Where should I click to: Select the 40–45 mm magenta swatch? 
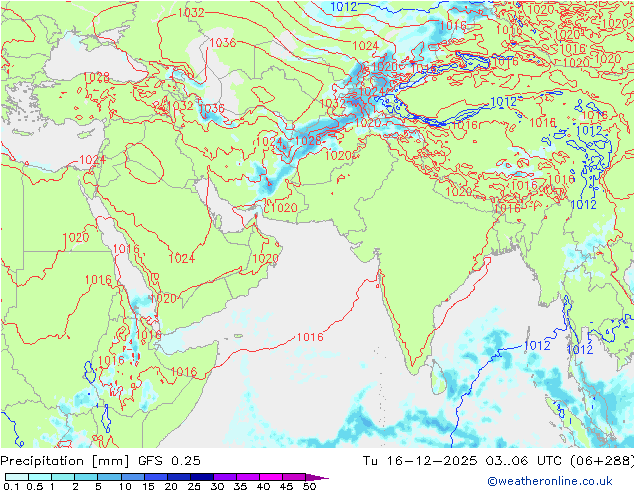(271, 477)
